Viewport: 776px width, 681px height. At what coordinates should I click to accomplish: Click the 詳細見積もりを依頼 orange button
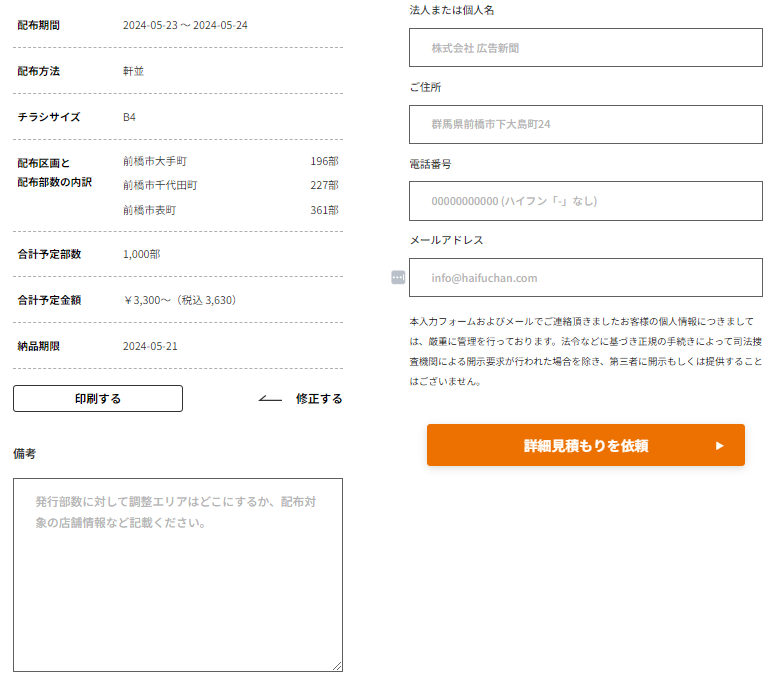tap(585, 445)
